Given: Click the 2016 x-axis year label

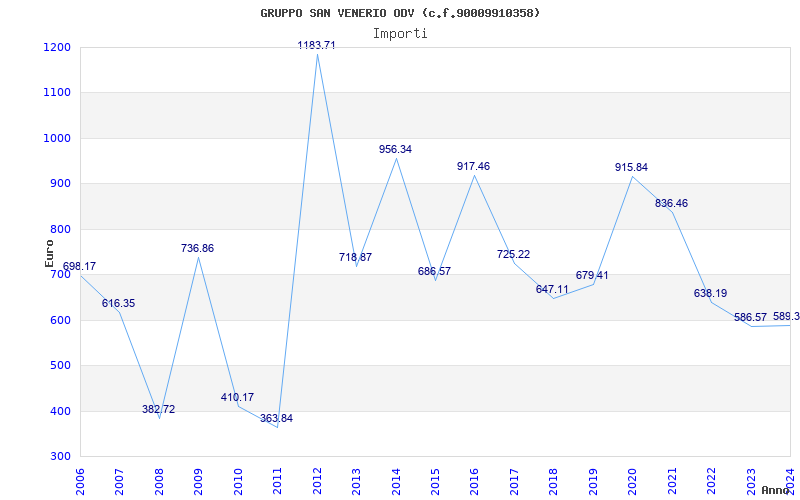Looking at the screenshot, I should pos(474,481).
